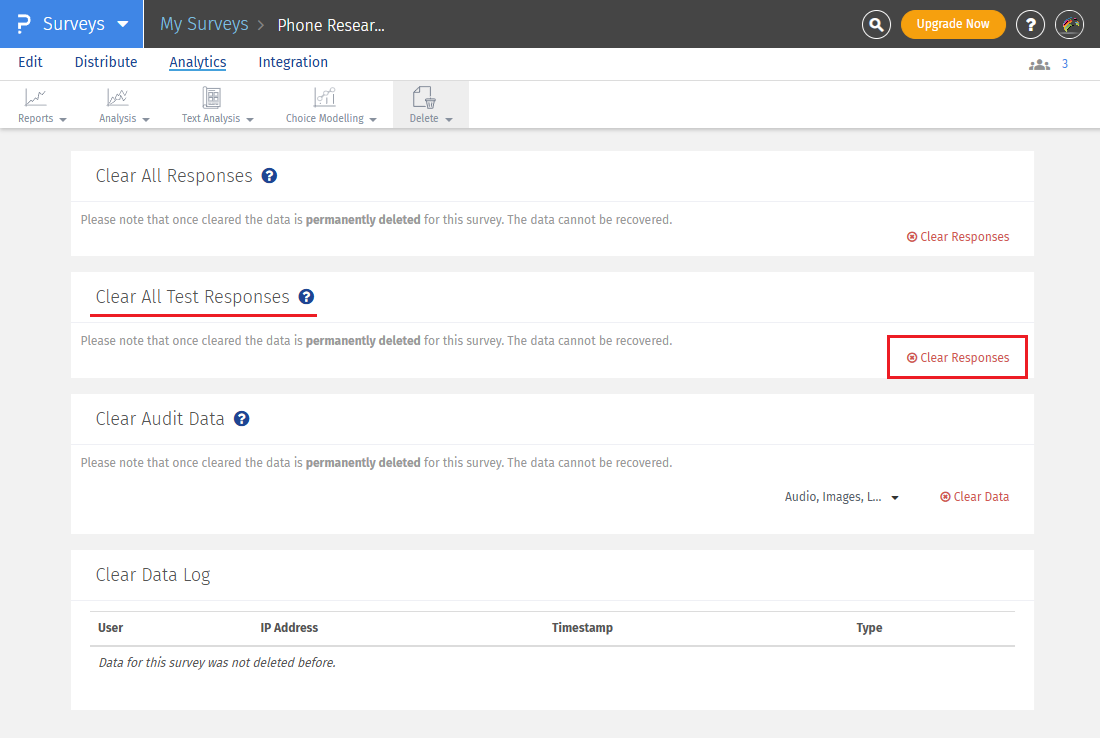
Task: Switch to the Integration tab
Action: click(293, 62)
